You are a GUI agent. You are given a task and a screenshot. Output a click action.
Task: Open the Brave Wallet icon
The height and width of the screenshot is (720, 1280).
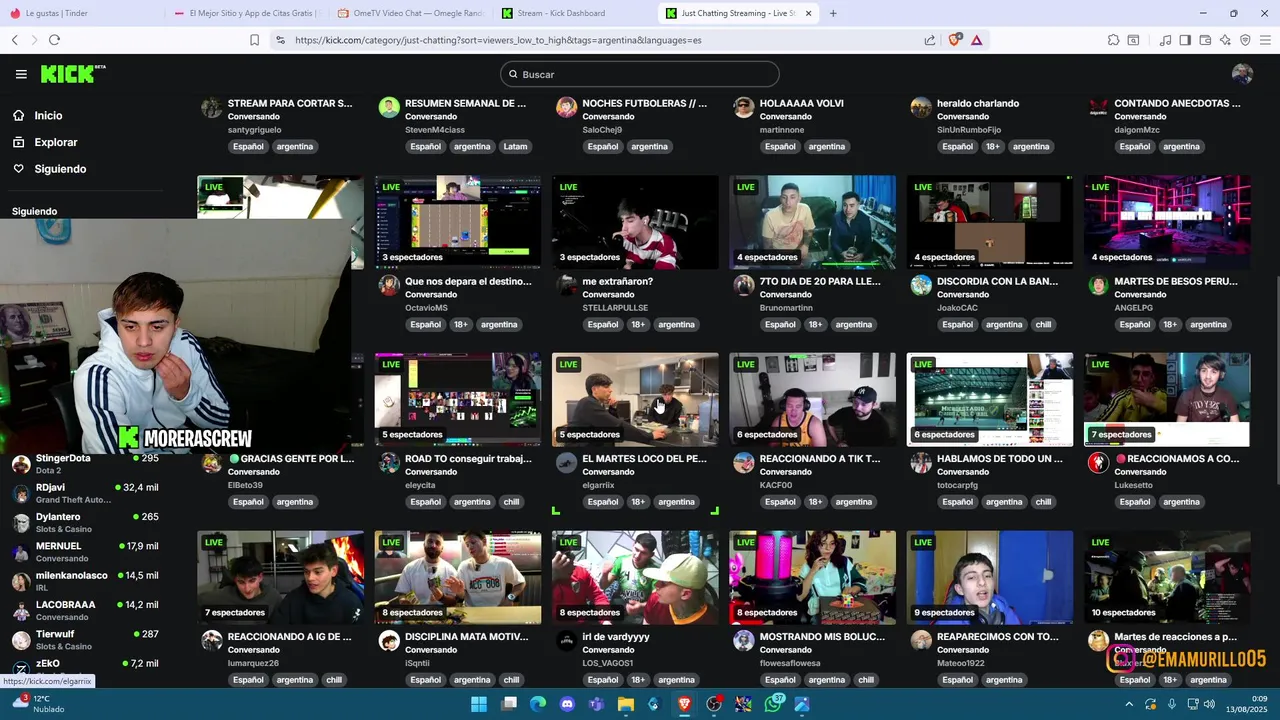coord(1205,40)
